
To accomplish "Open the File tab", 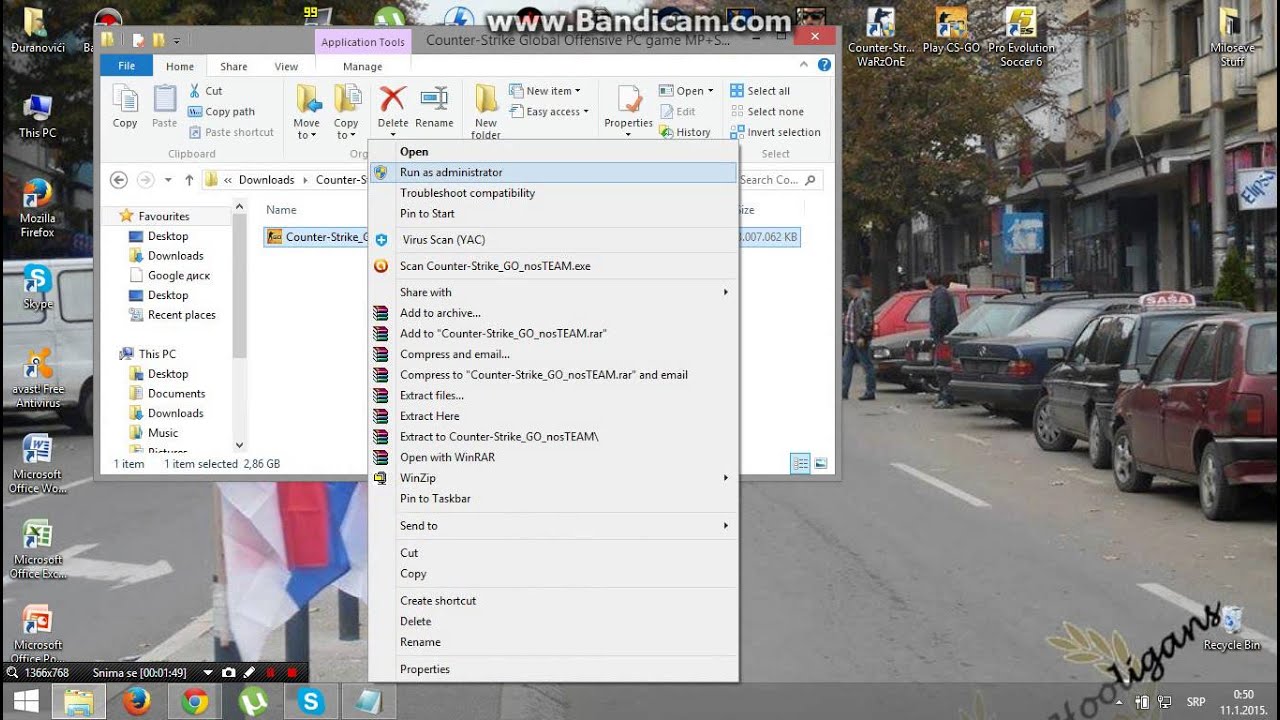I will [x=127, y=66].
